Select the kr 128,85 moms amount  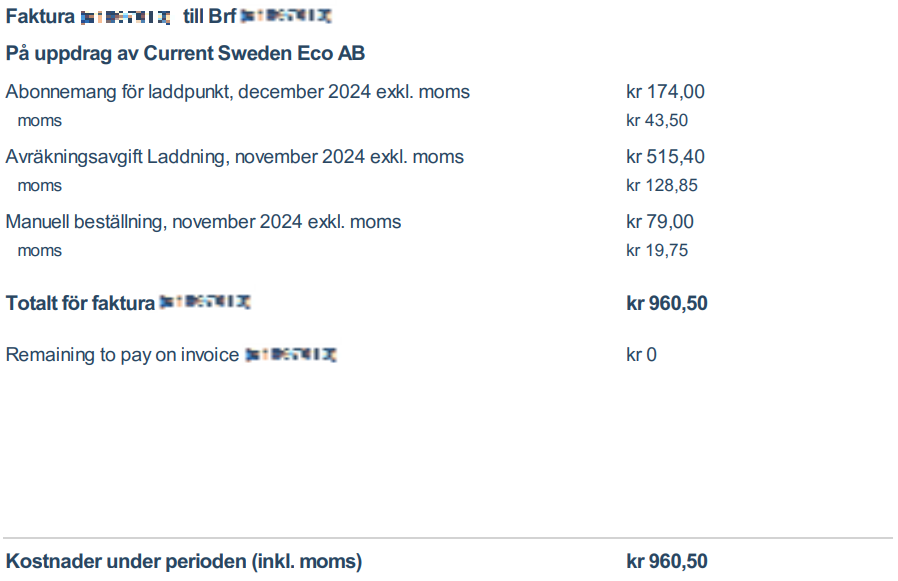click(662, 185)
